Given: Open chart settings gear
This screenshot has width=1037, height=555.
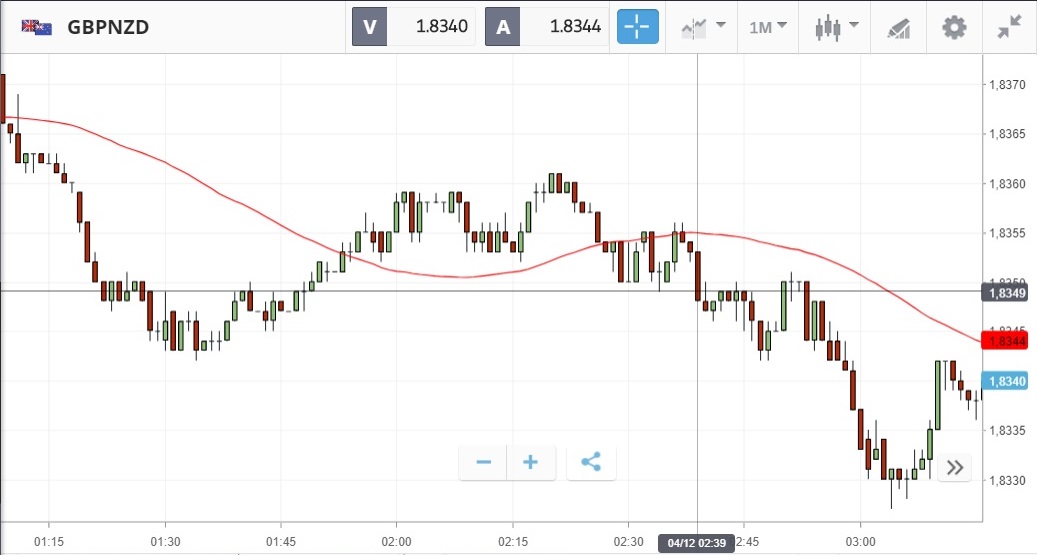Looking at the screenshot, I should [955, 27].
